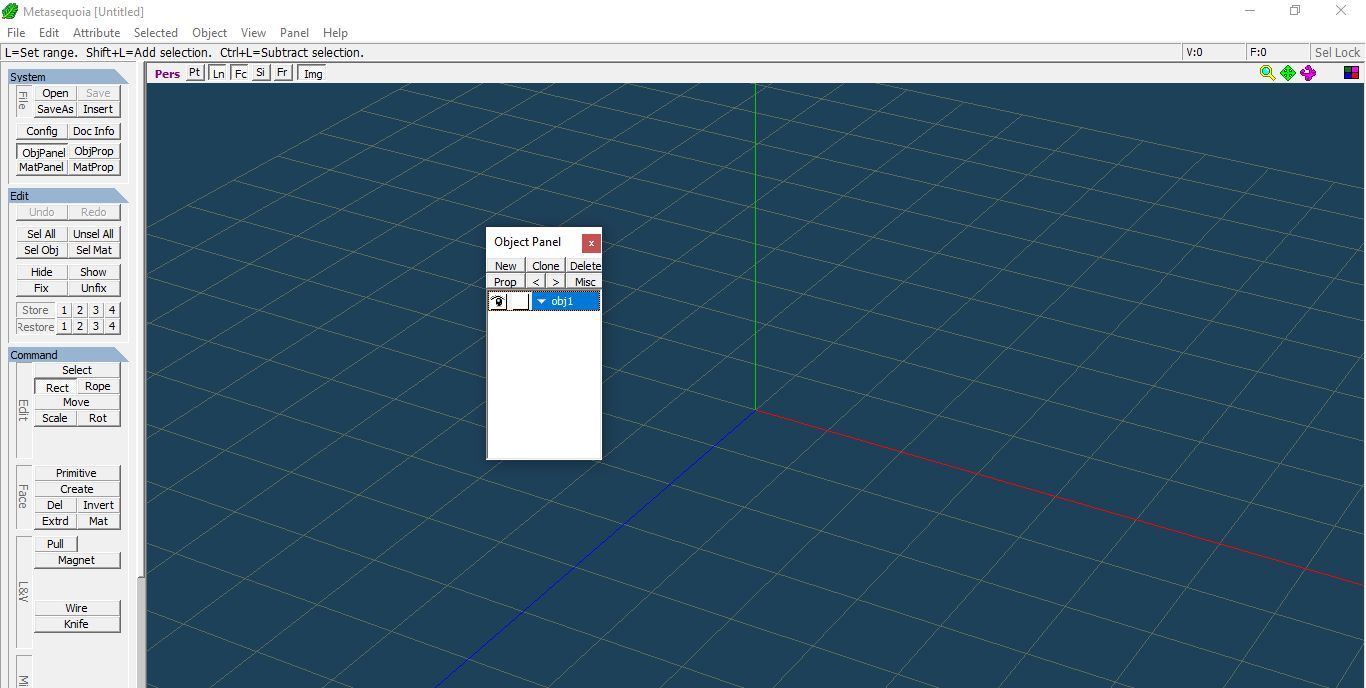The height and width of the screenshot is (688, 1366).
Task: Toggle the Fc face display button
Action: pyautogui.click(x=241, y=74)
